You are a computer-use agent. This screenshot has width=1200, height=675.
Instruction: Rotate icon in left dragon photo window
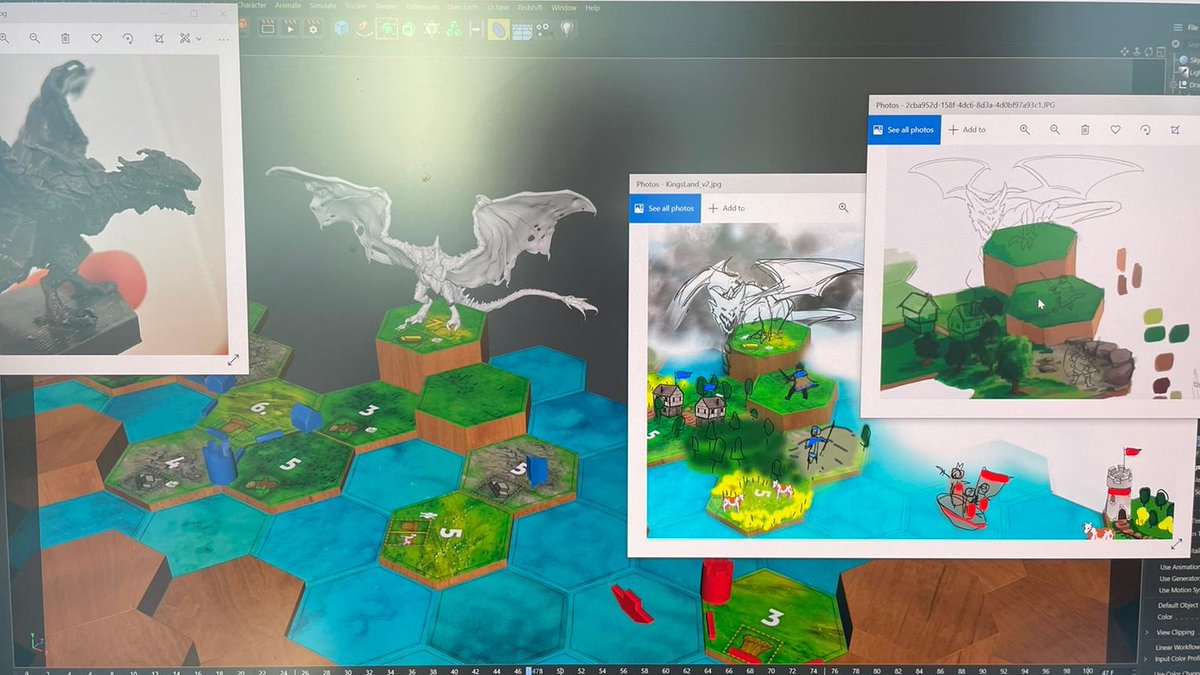click(x=127, y=38)
